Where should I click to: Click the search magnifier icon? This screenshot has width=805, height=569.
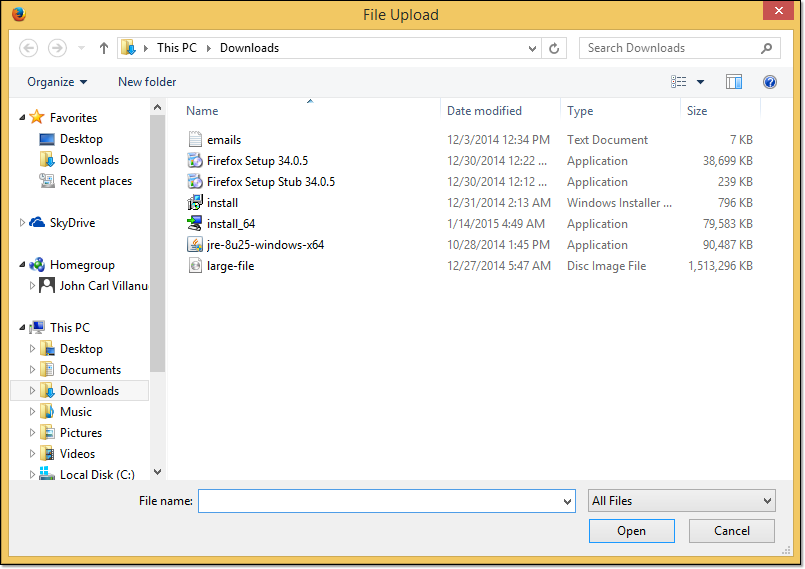[766, 48]
